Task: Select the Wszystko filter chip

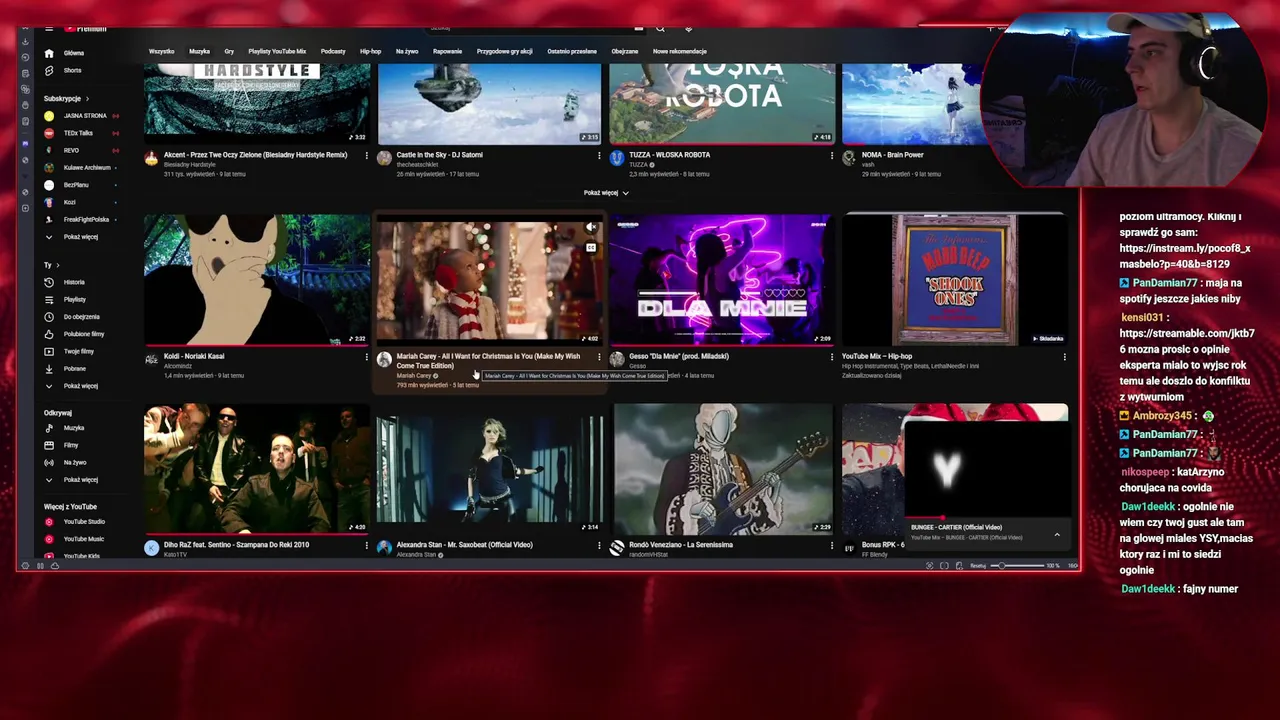Action: [x=161, y=51]
